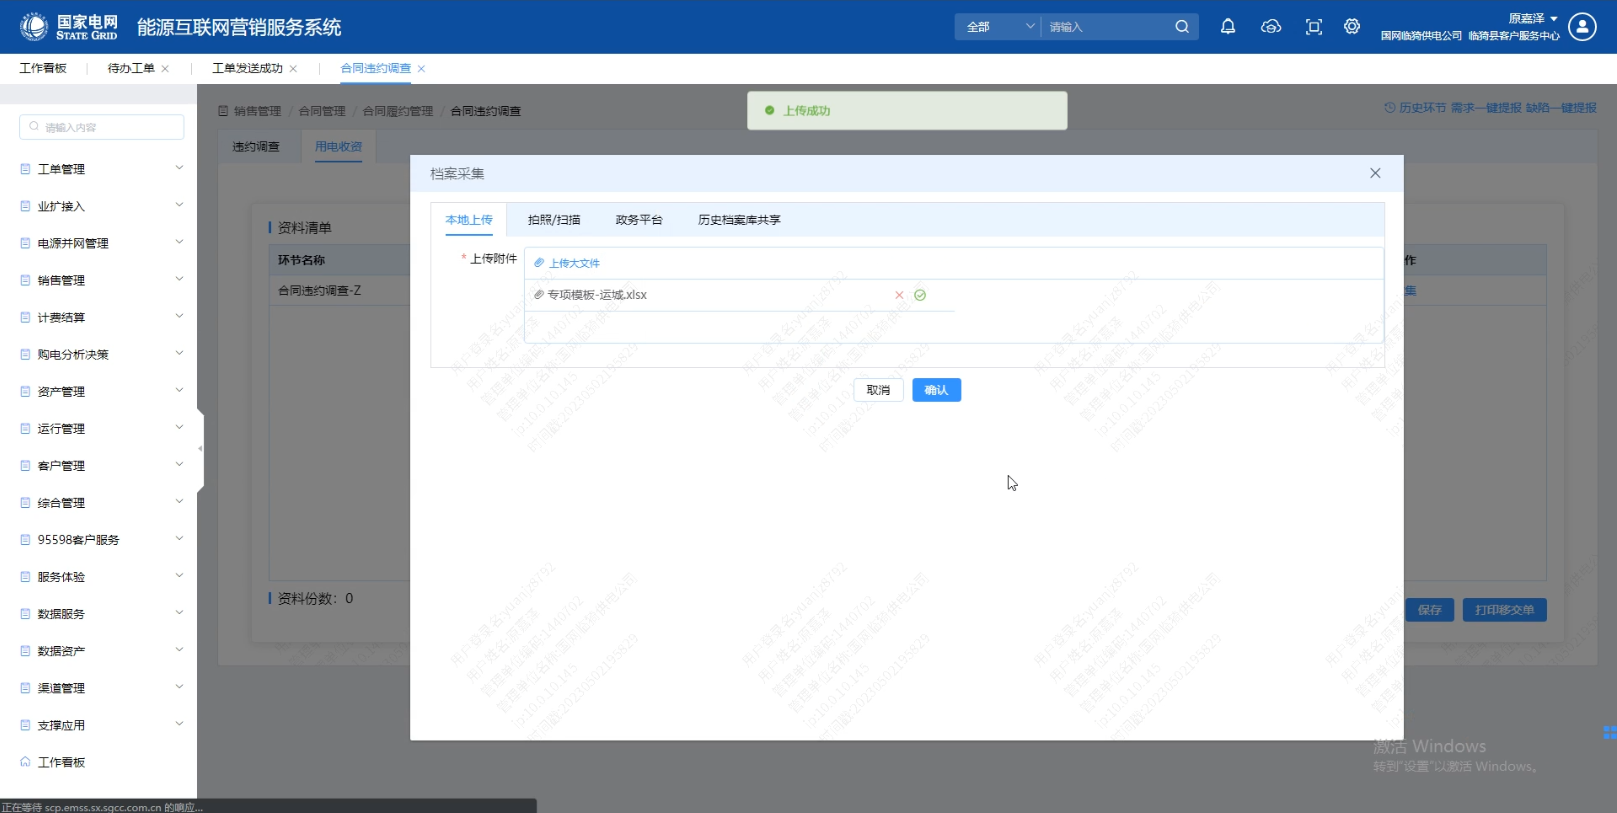Expand the 95598客户服务 menu
The height and width of the screenshot is (813, 1617).
100,540
